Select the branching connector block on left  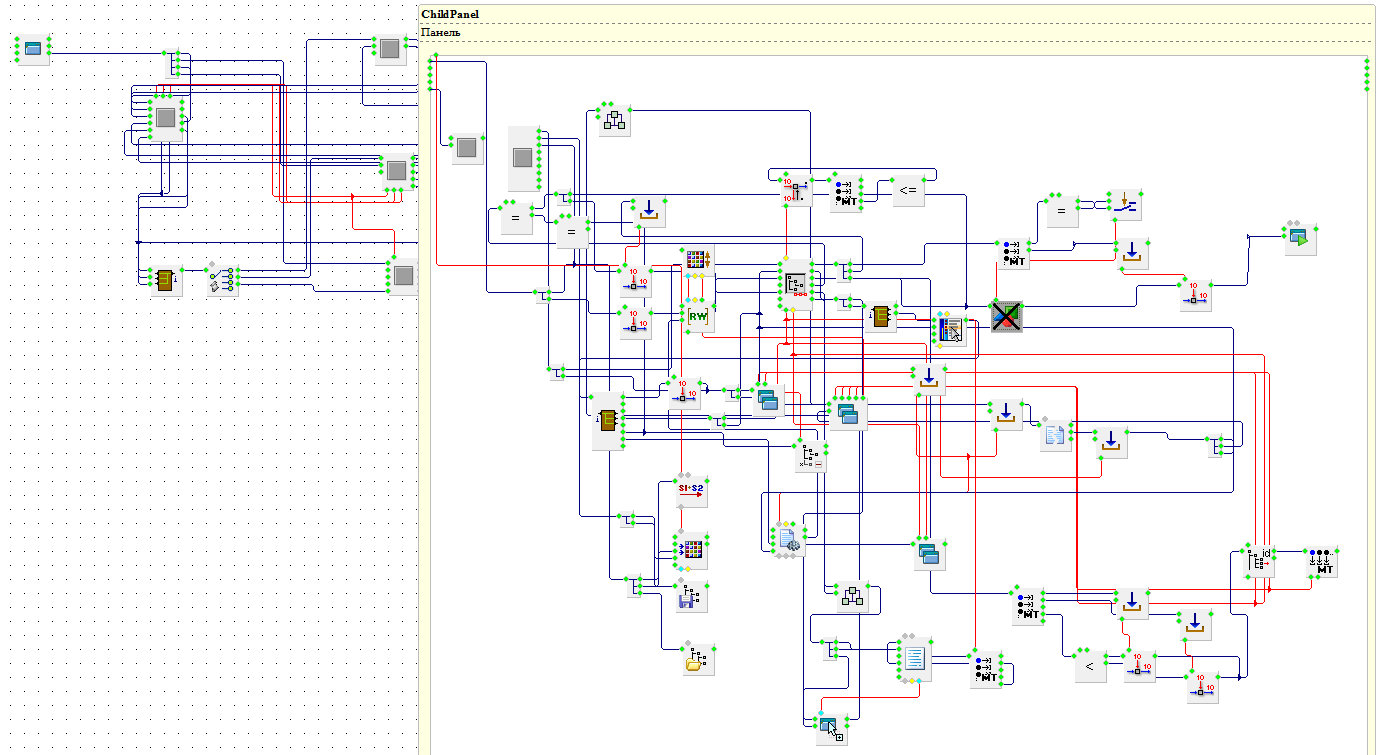221,280
